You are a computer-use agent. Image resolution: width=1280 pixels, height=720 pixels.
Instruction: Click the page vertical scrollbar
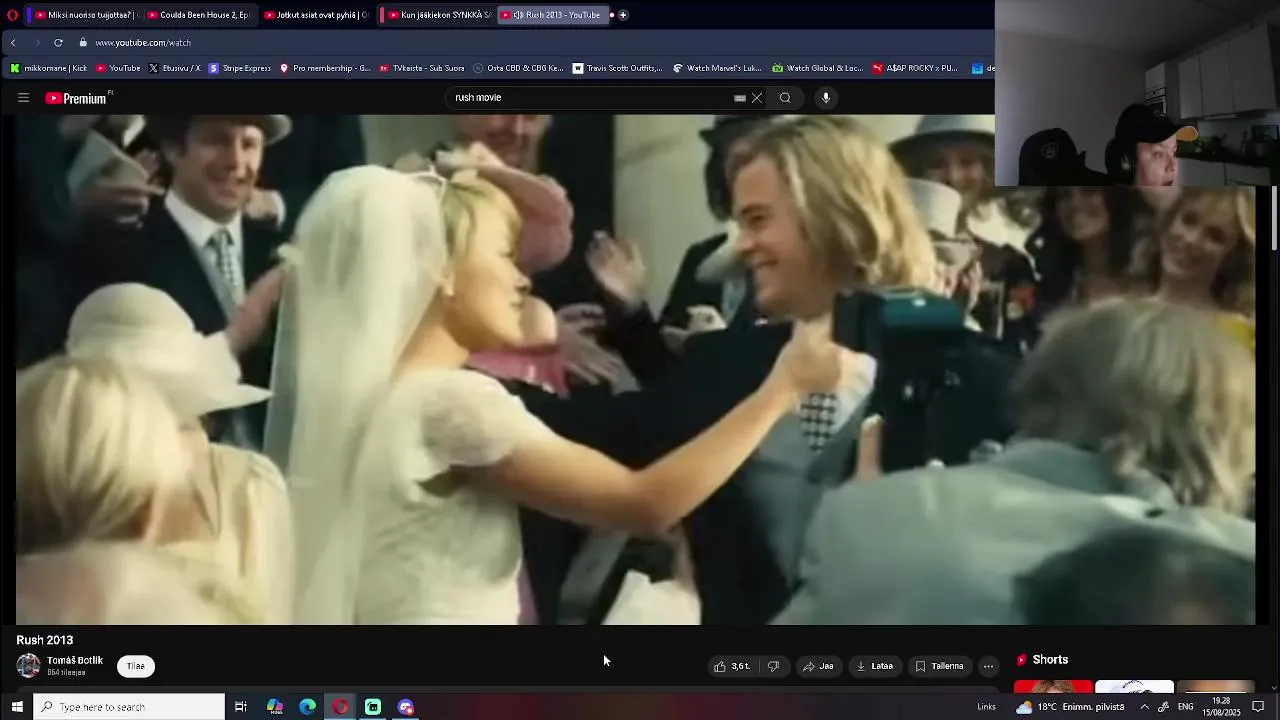(x=1274, y=218)
